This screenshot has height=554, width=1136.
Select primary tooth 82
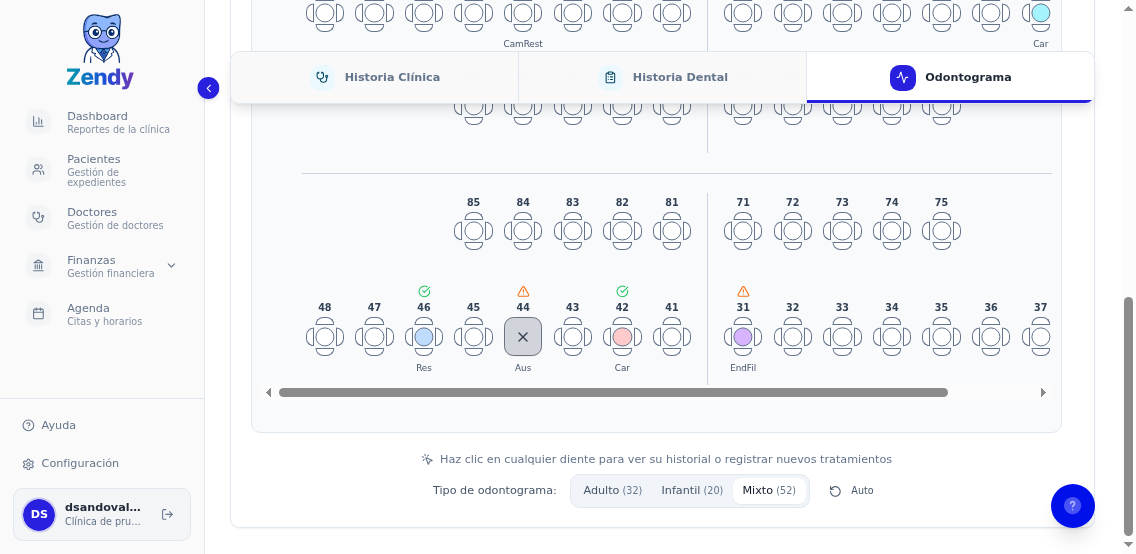coord(622,231)
